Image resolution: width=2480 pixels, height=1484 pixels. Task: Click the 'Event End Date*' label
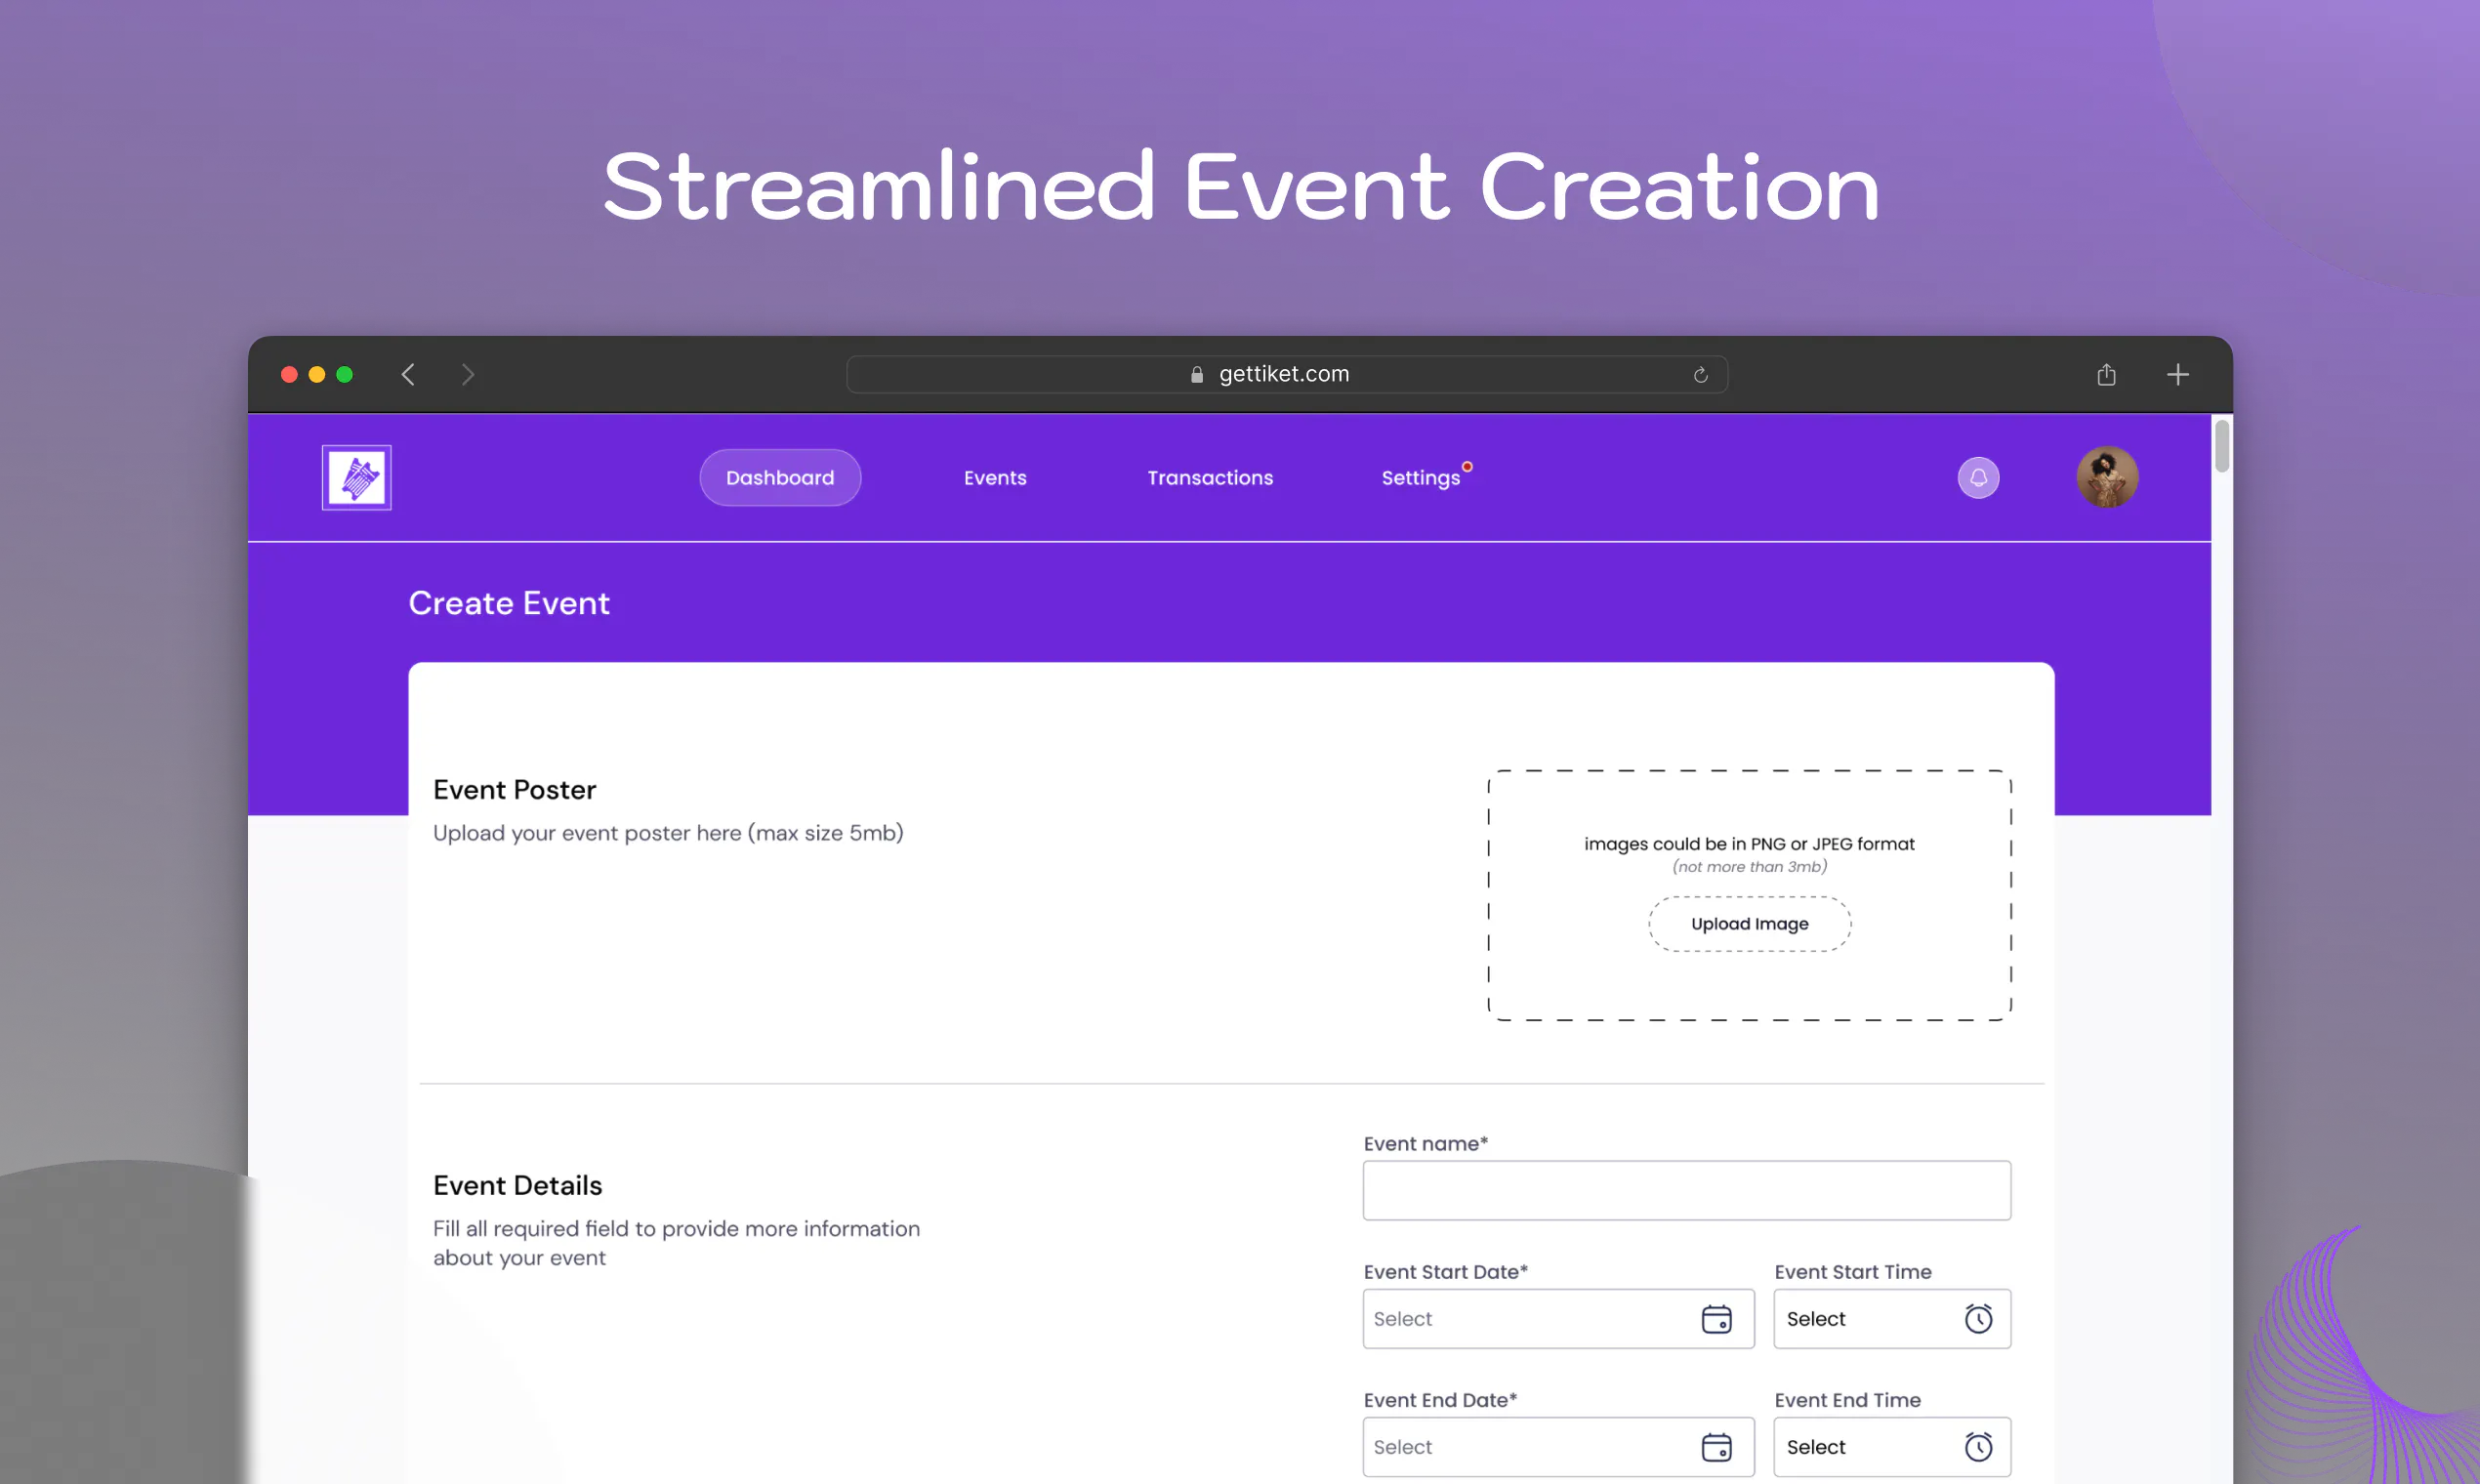tap(1440, 1400)
